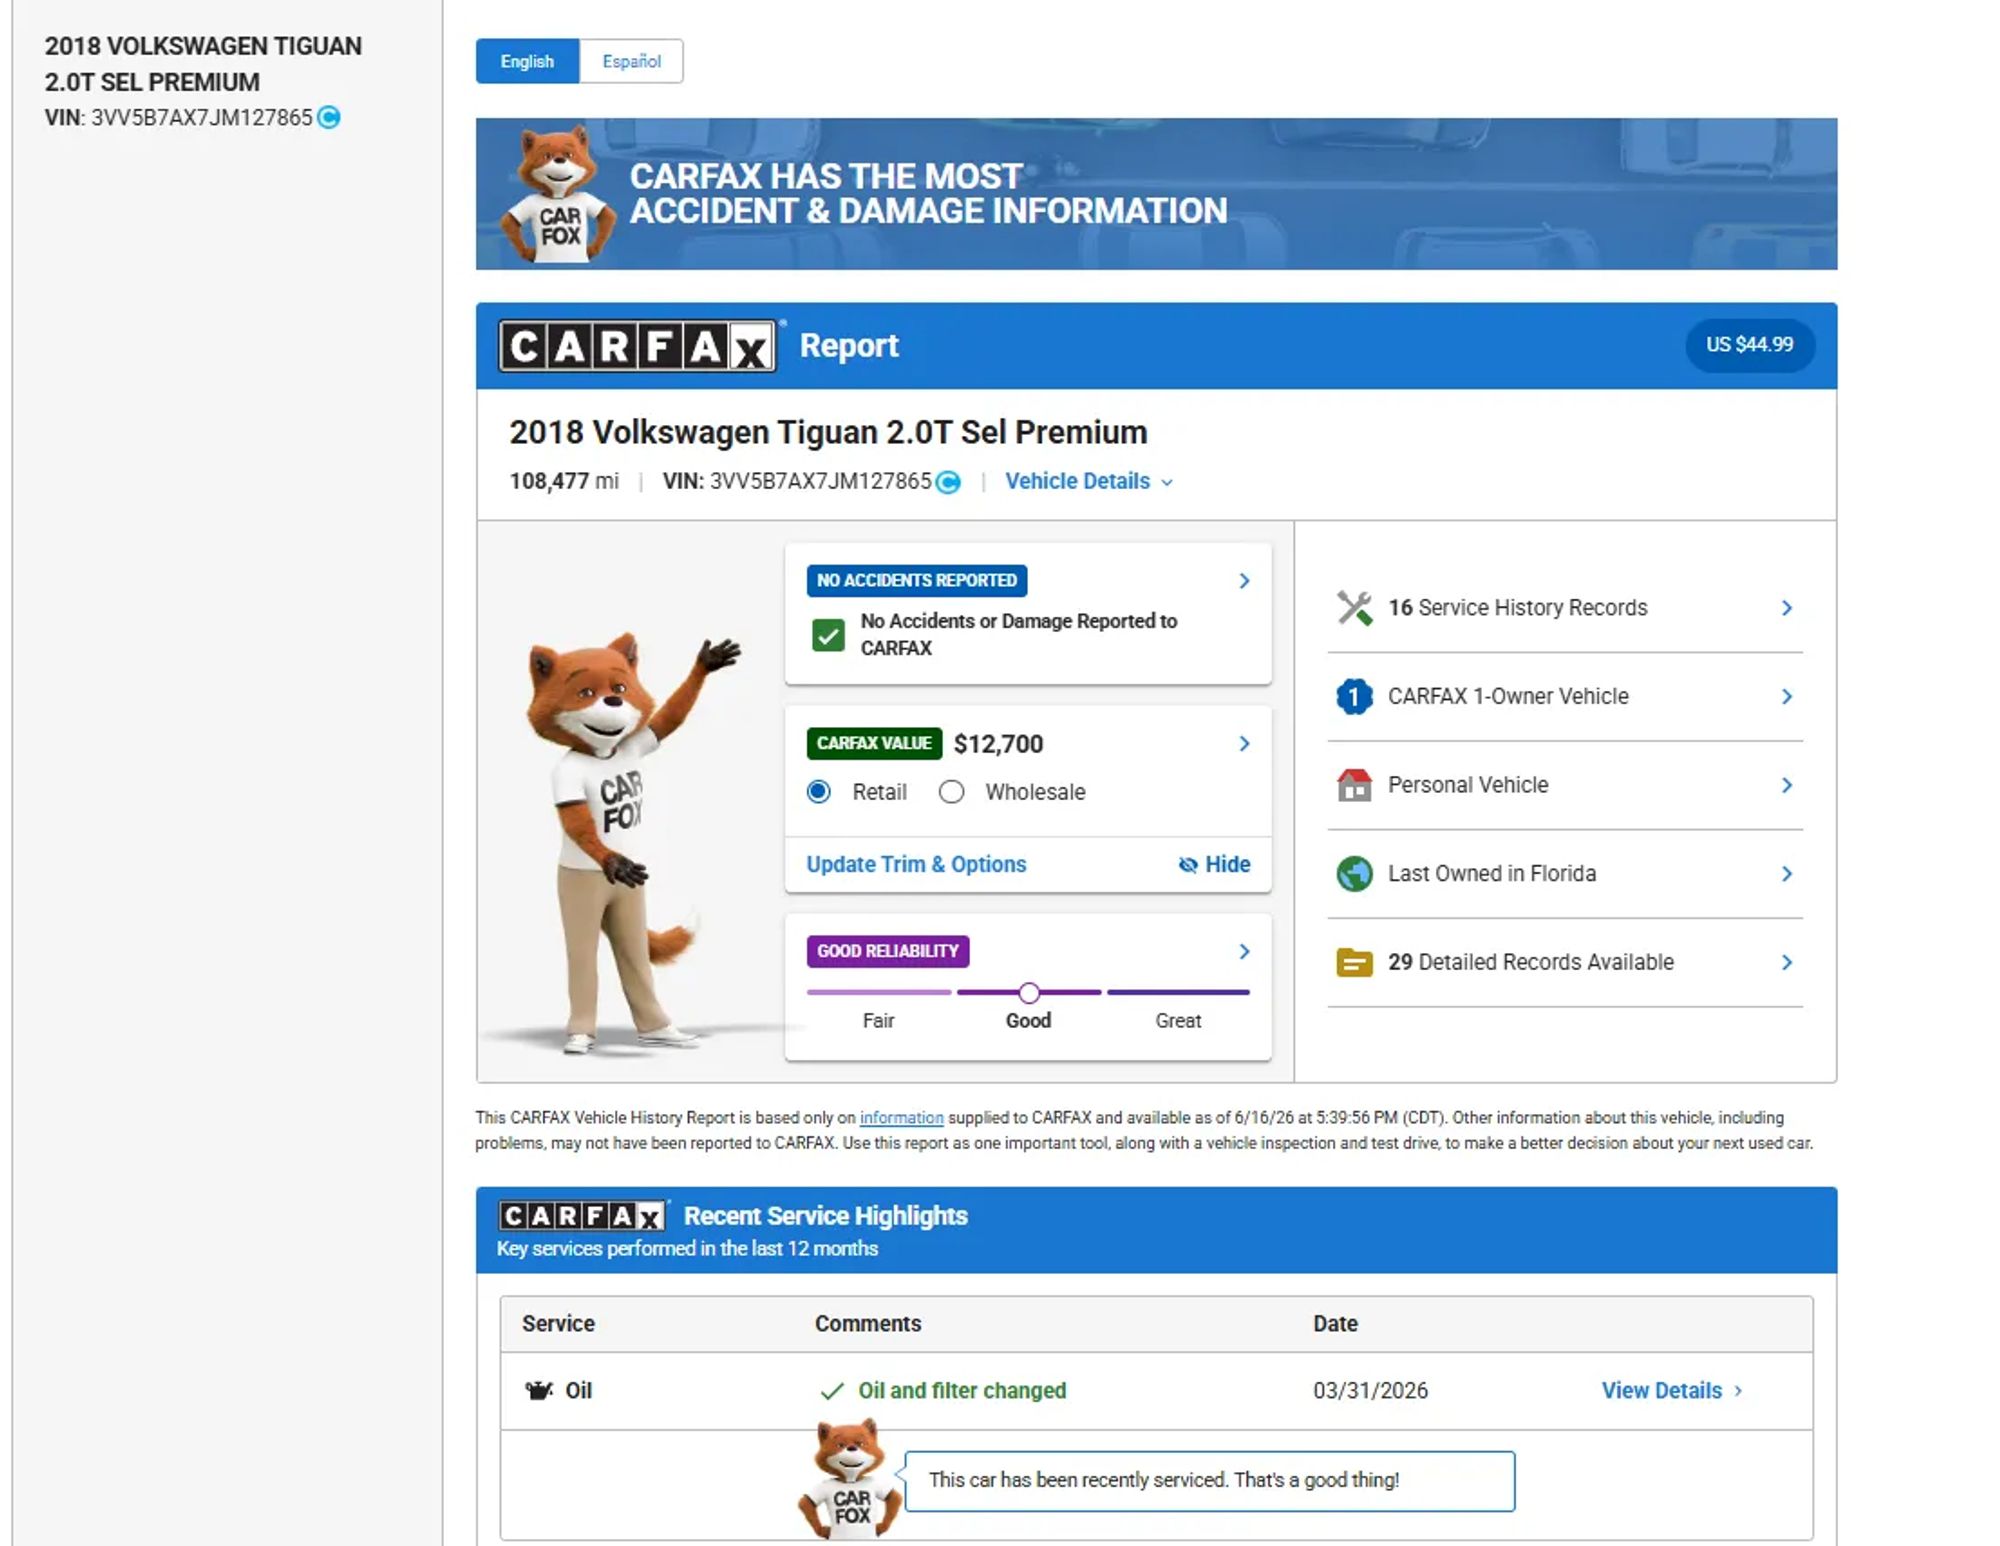2000x1546 pixels.
Task: Click the US $44.99 price button
Action: 1749,345
